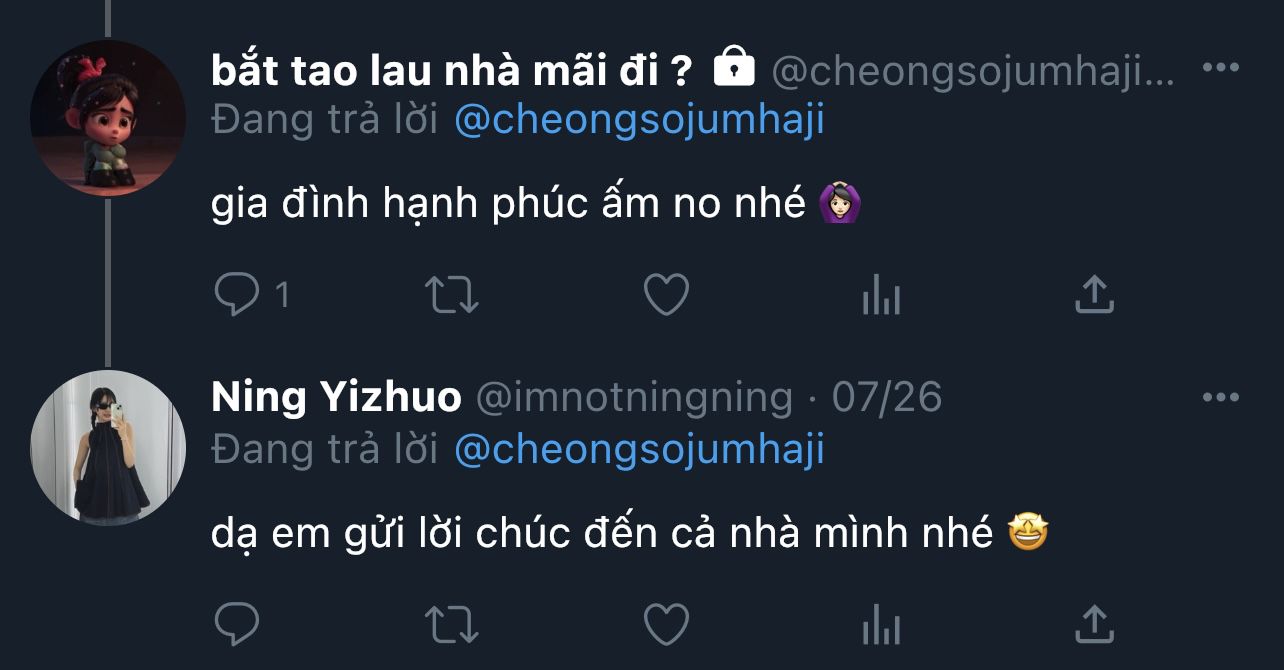Open more options for the first tweet

click(1221, 68)
